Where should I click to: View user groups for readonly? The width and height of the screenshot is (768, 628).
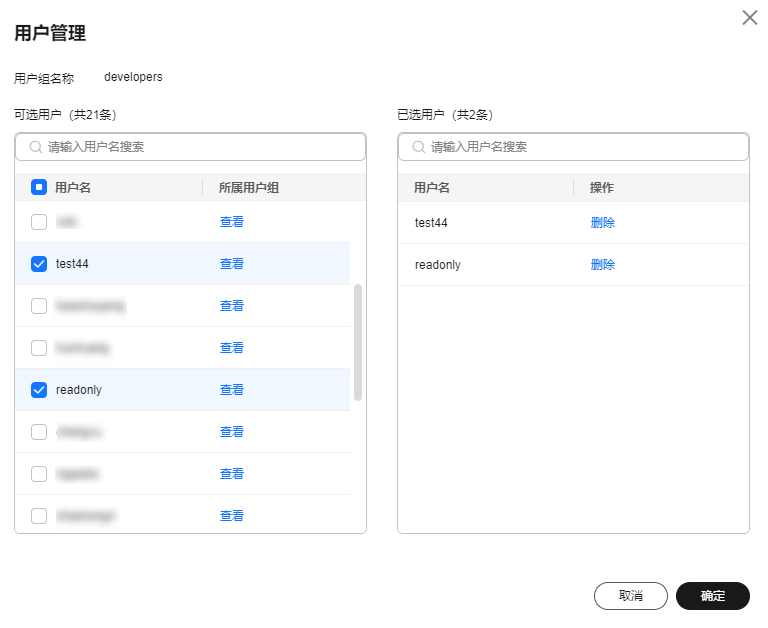pos(231,390)
